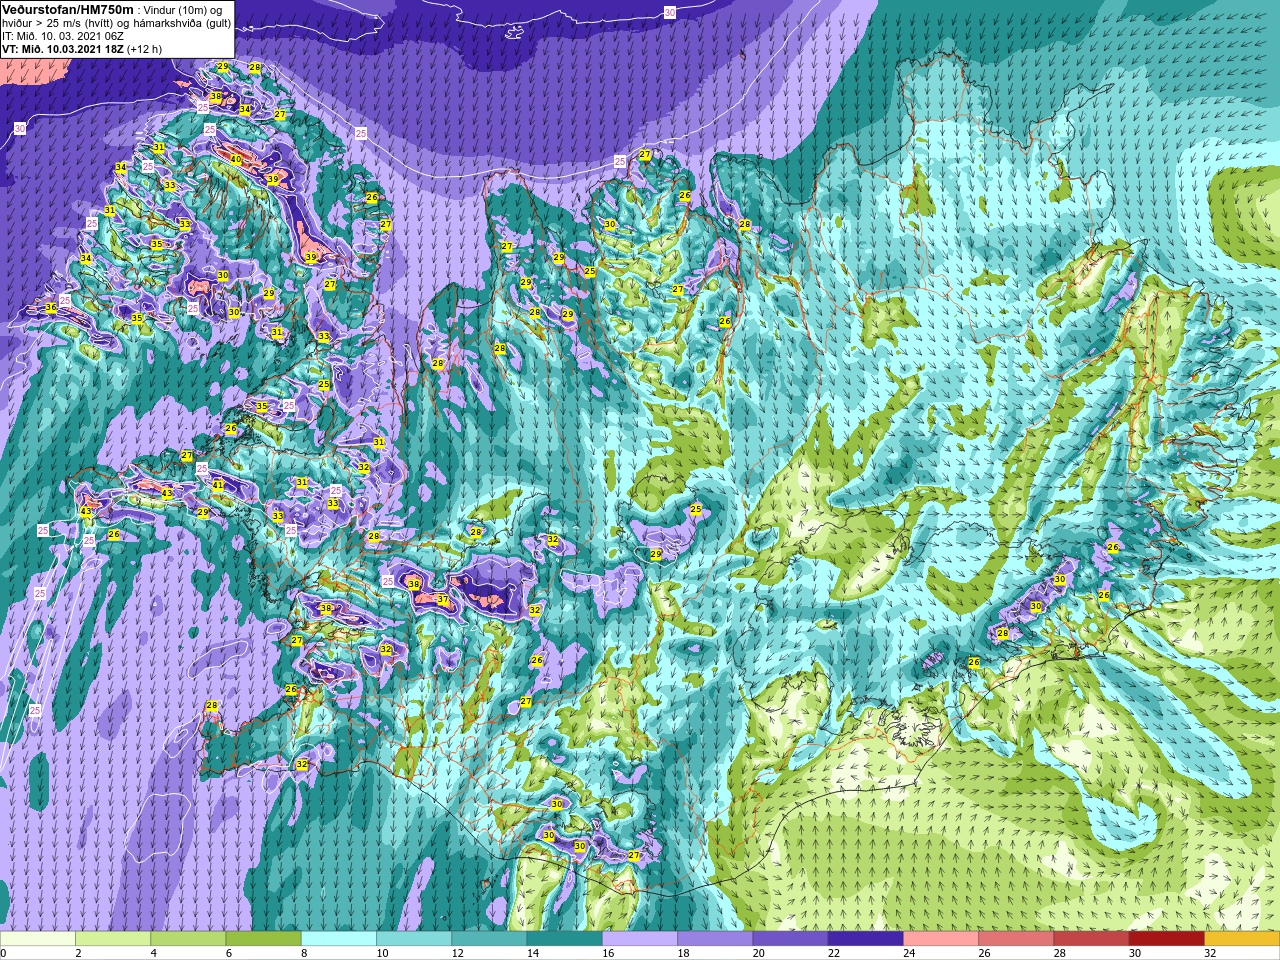Click the yellow gust label '36' on the map
This screenshot has width=1280, height=960.
pos(51,307)
